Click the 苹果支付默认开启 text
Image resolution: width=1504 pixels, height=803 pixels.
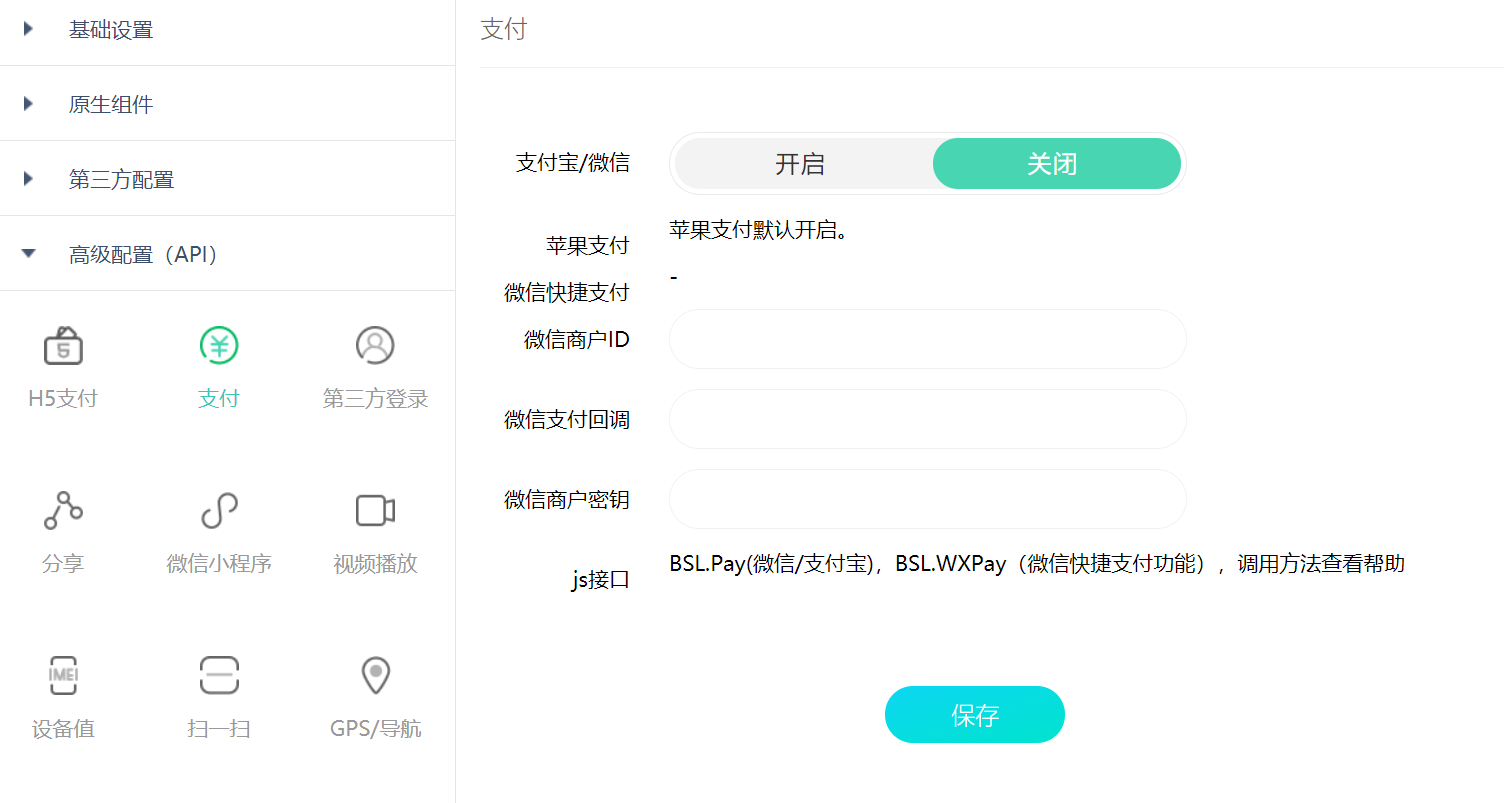point(759,230)
